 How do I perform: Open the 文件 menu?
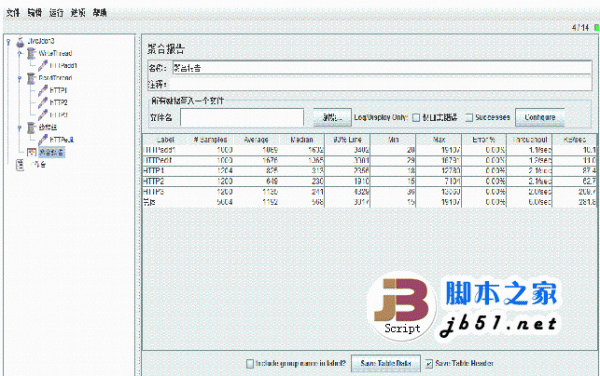[13, 13]
